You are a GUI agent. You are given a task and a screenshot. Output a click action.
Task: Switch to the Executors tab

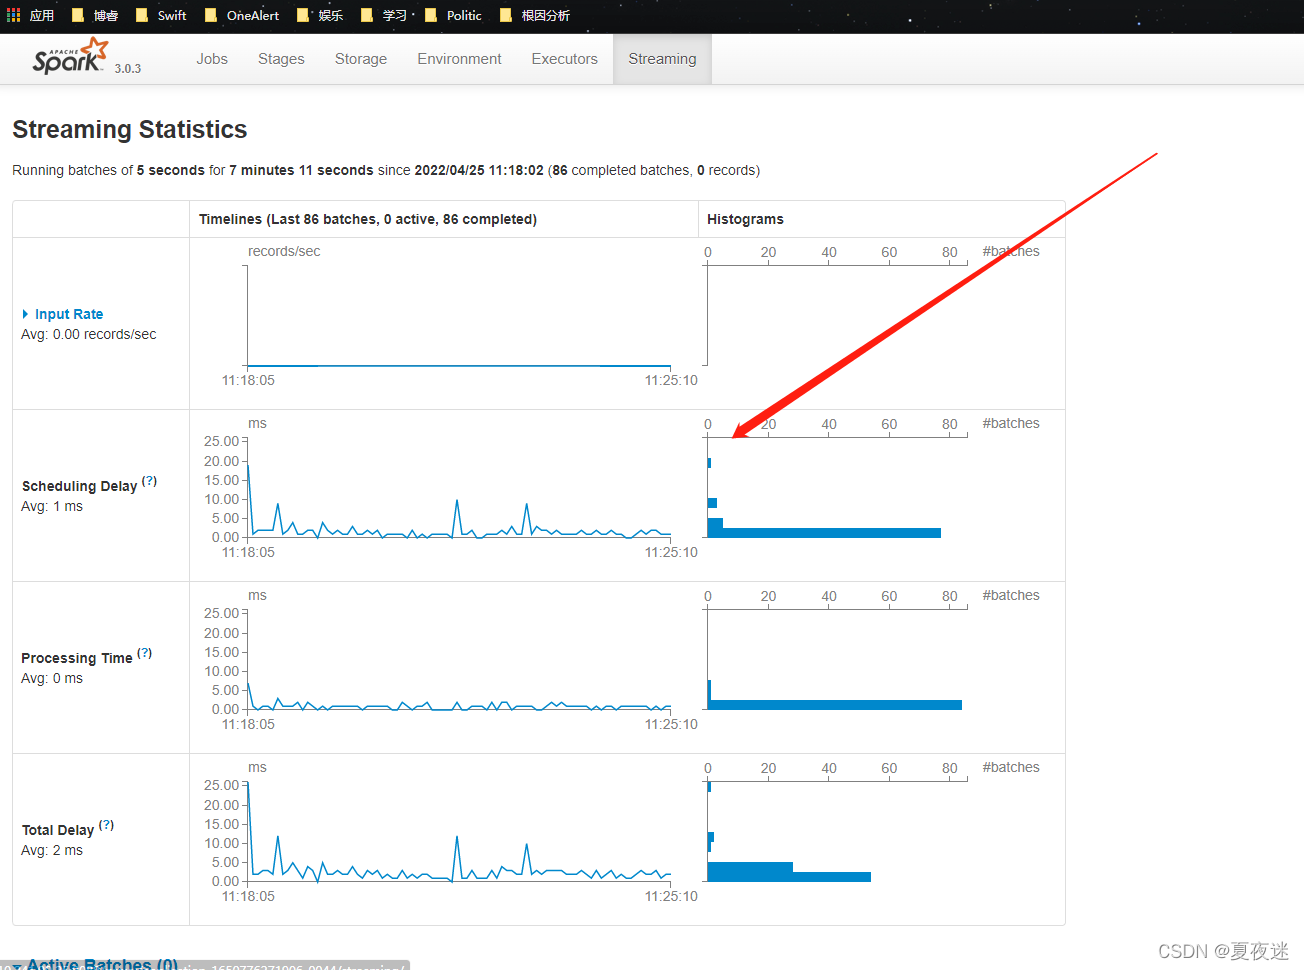[x=564, y=59]
